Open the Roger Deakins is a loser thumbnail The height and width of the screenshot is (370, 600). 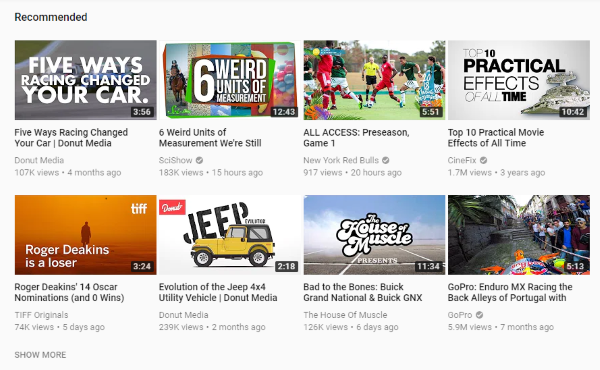pyautogui.click(x=86, y=235)
